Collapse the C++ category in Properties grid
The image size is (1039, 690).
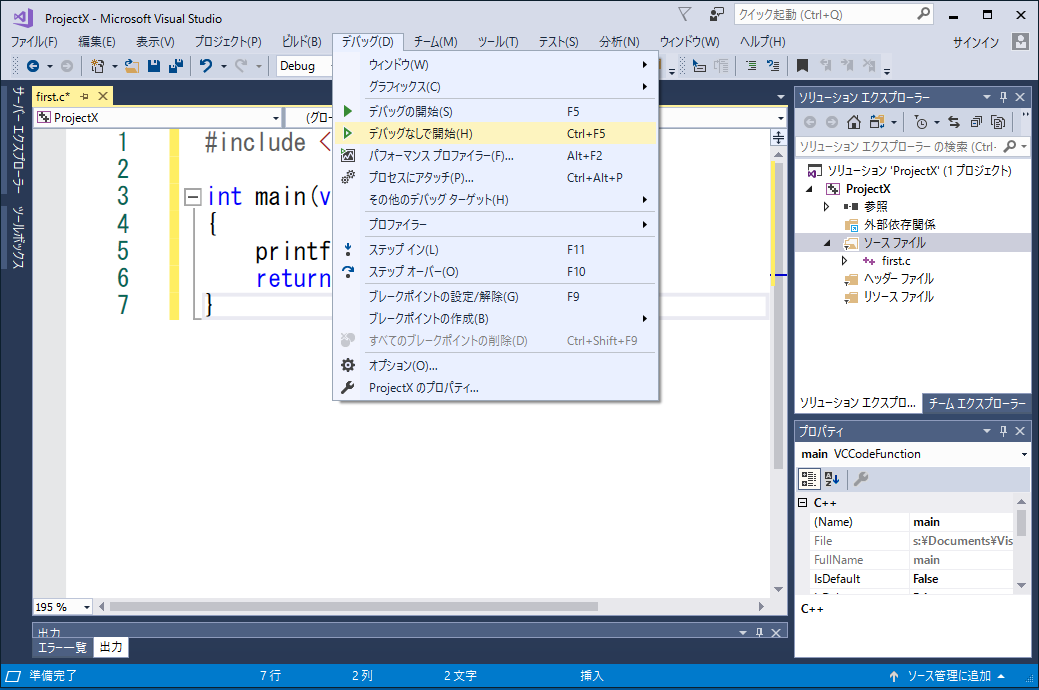pyautogui.click(x=803, y=502)
